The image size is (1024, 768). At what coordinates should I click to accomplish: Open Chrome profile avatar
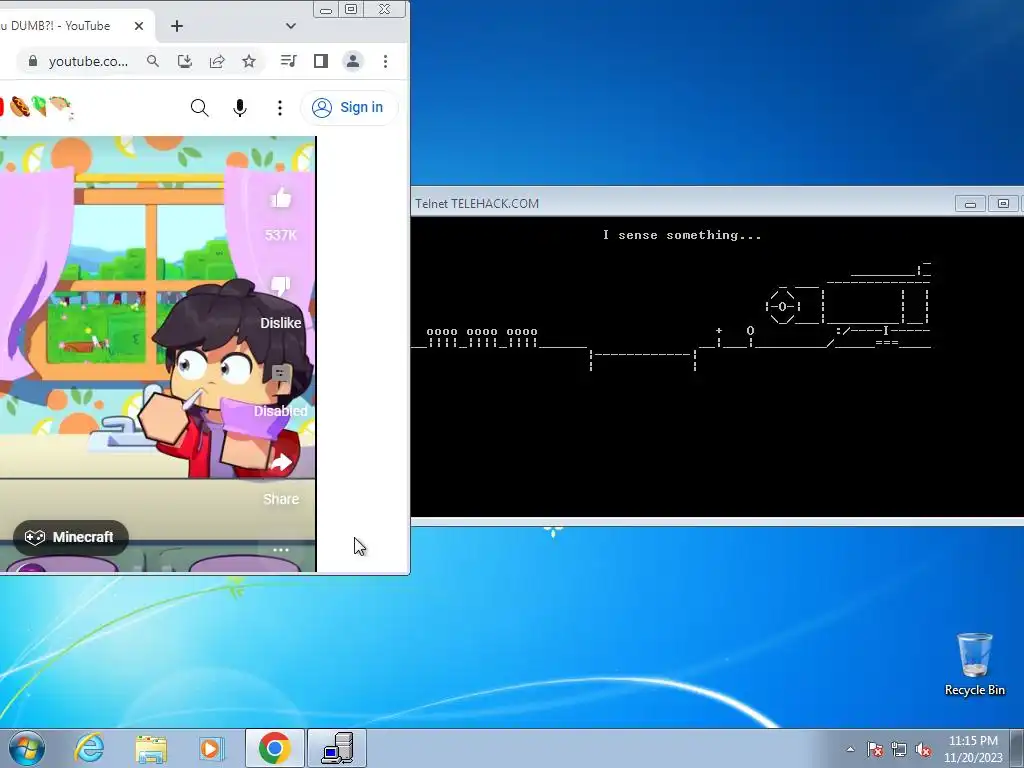coord(353,61)
